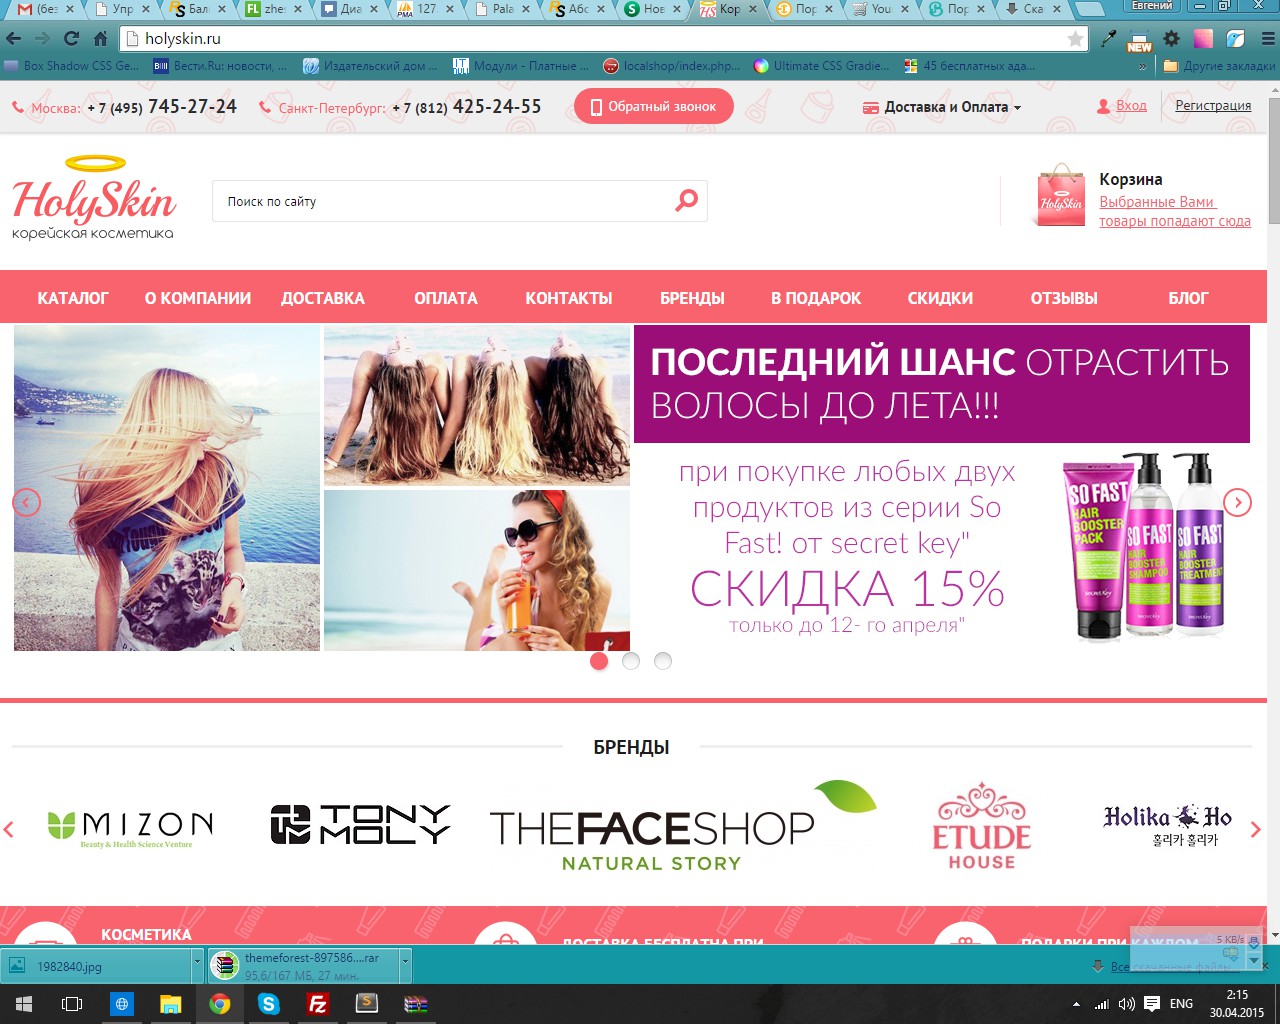Click the magnifier search icon on site
1280x1024 pixels.
click(x=686, y=201)
